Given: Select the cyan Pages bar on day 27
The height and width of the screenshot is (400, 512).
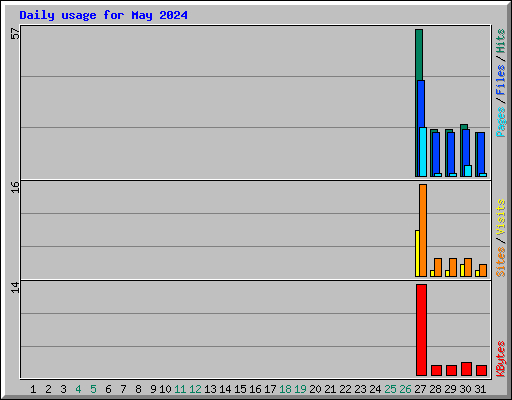Looking at the screenshot, I should (x=423, y=152).
